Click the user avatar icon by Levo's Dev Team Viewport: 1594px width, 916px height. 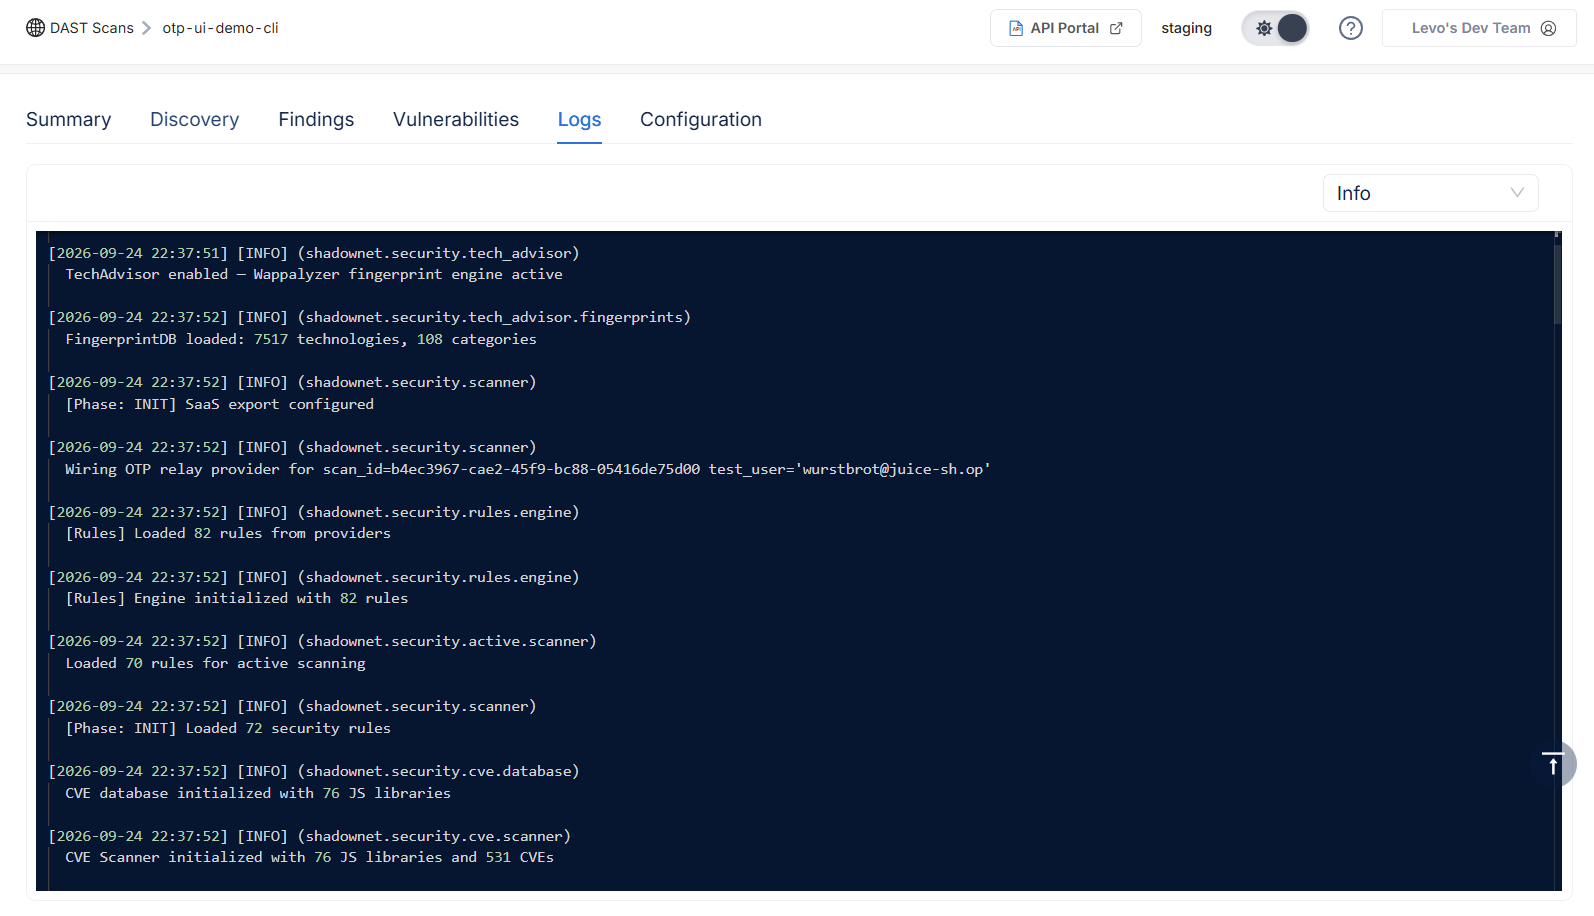(x=1549, y=28)
